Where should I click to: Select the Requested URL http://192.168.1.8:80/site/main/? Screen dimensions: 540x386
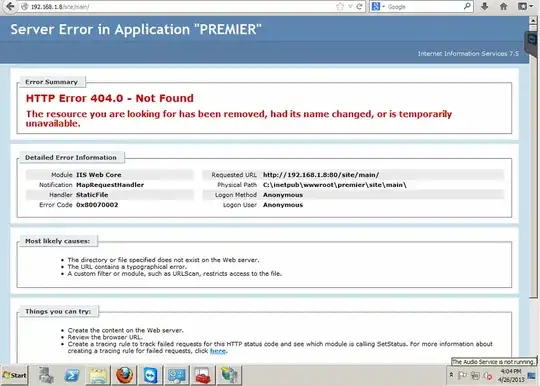click(321, 175)
